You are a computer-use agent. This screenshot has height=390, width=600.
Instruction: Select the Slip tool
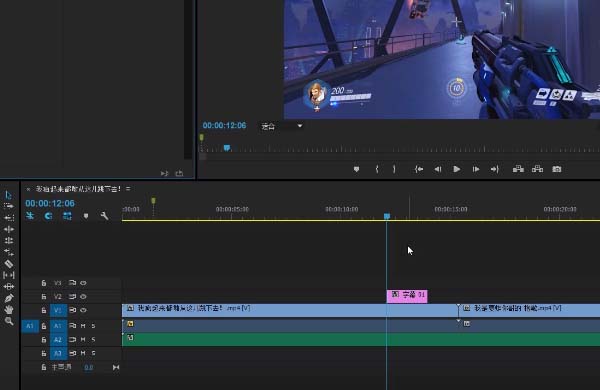click(9, 275)
